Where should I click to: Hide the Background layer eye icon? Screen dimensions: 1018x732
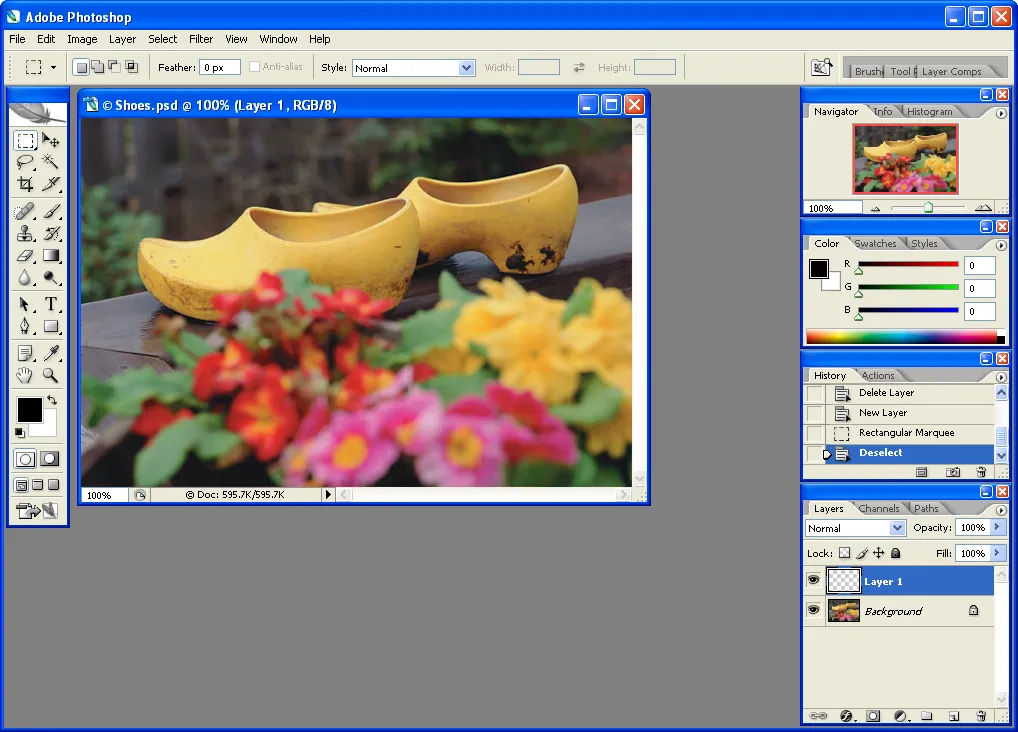tap(813, 610)
